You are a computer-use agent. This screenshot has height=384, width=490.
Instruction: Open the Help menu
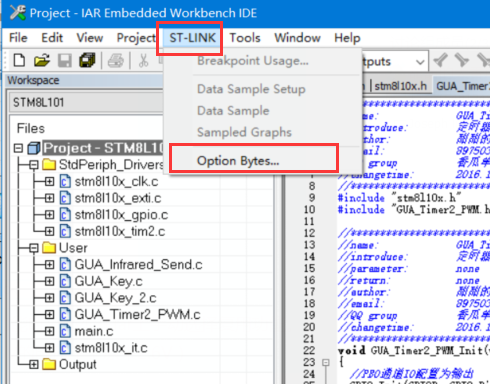[347, 38]
